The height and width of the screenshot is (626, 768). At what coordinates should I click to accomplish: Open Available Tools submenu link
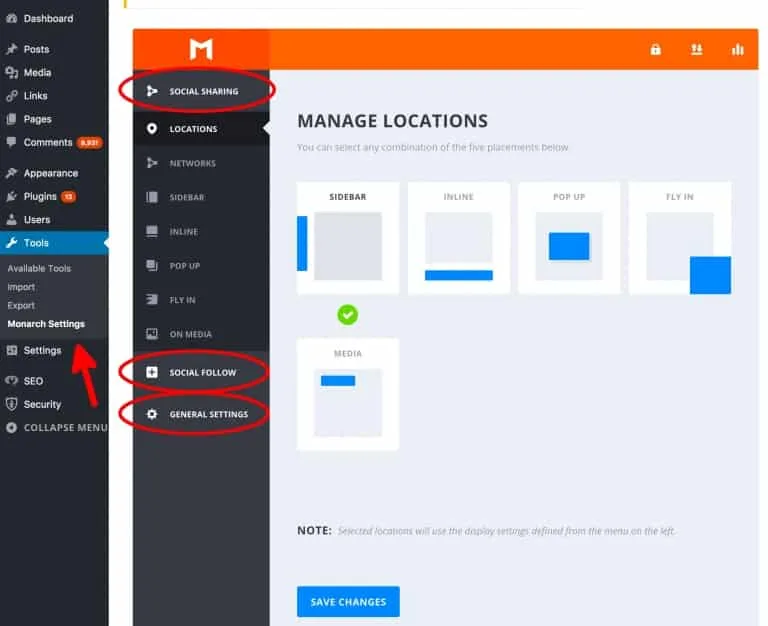39,268
